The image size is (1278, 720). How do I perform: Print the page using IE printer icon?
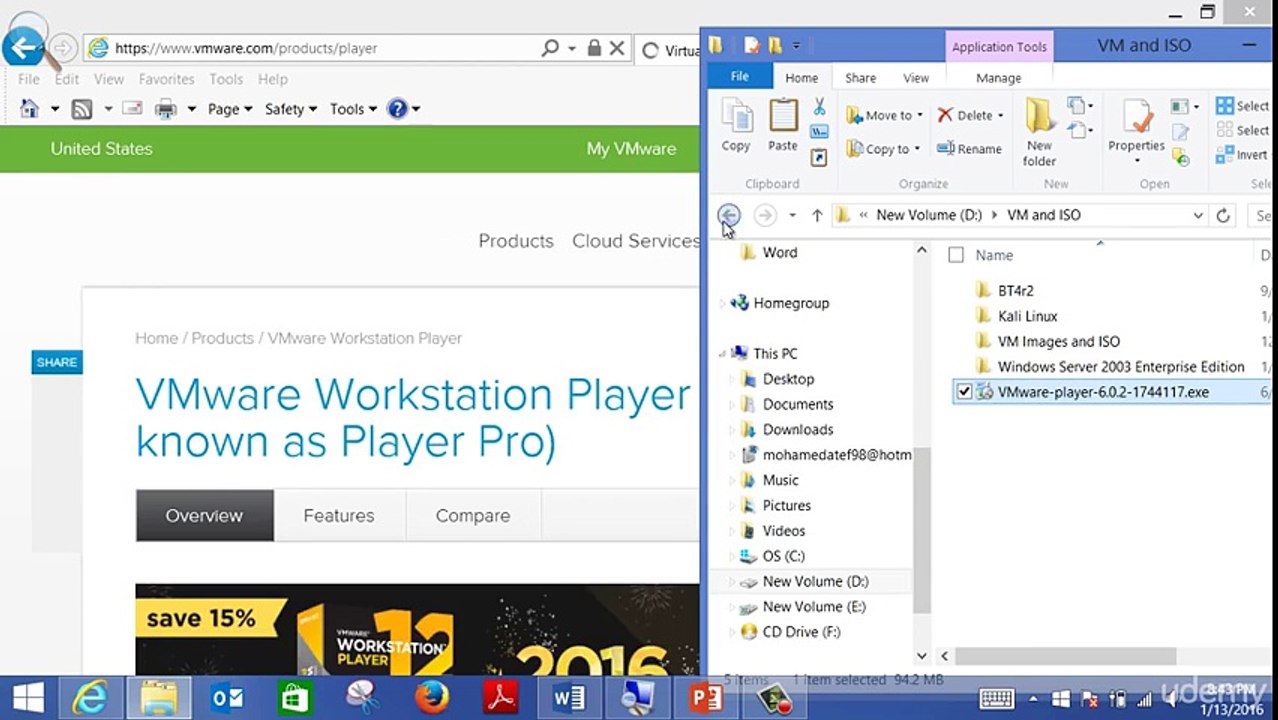point(166,109)
